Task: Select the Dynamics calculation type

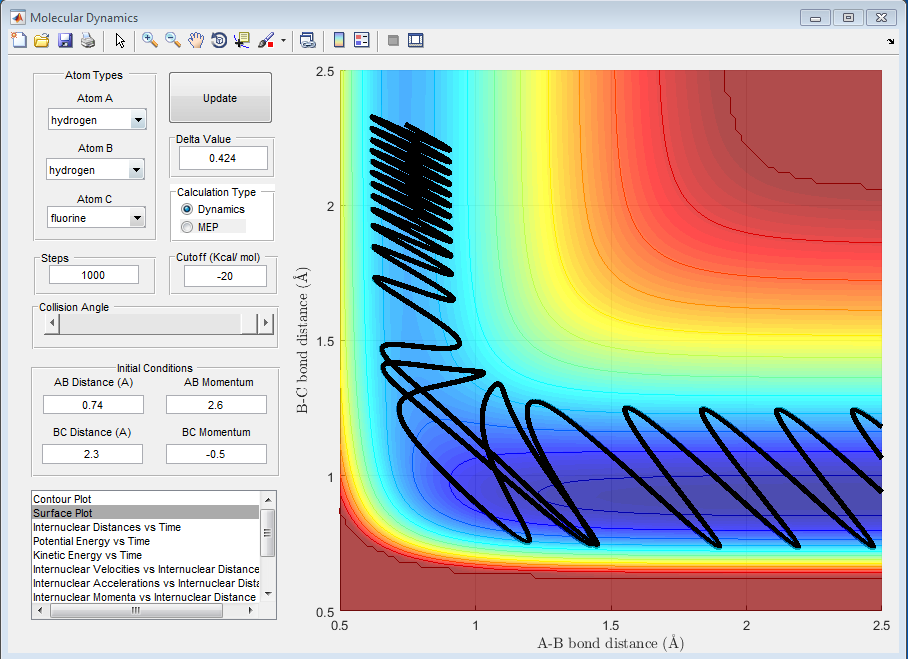Action: [x=187, y=209]
